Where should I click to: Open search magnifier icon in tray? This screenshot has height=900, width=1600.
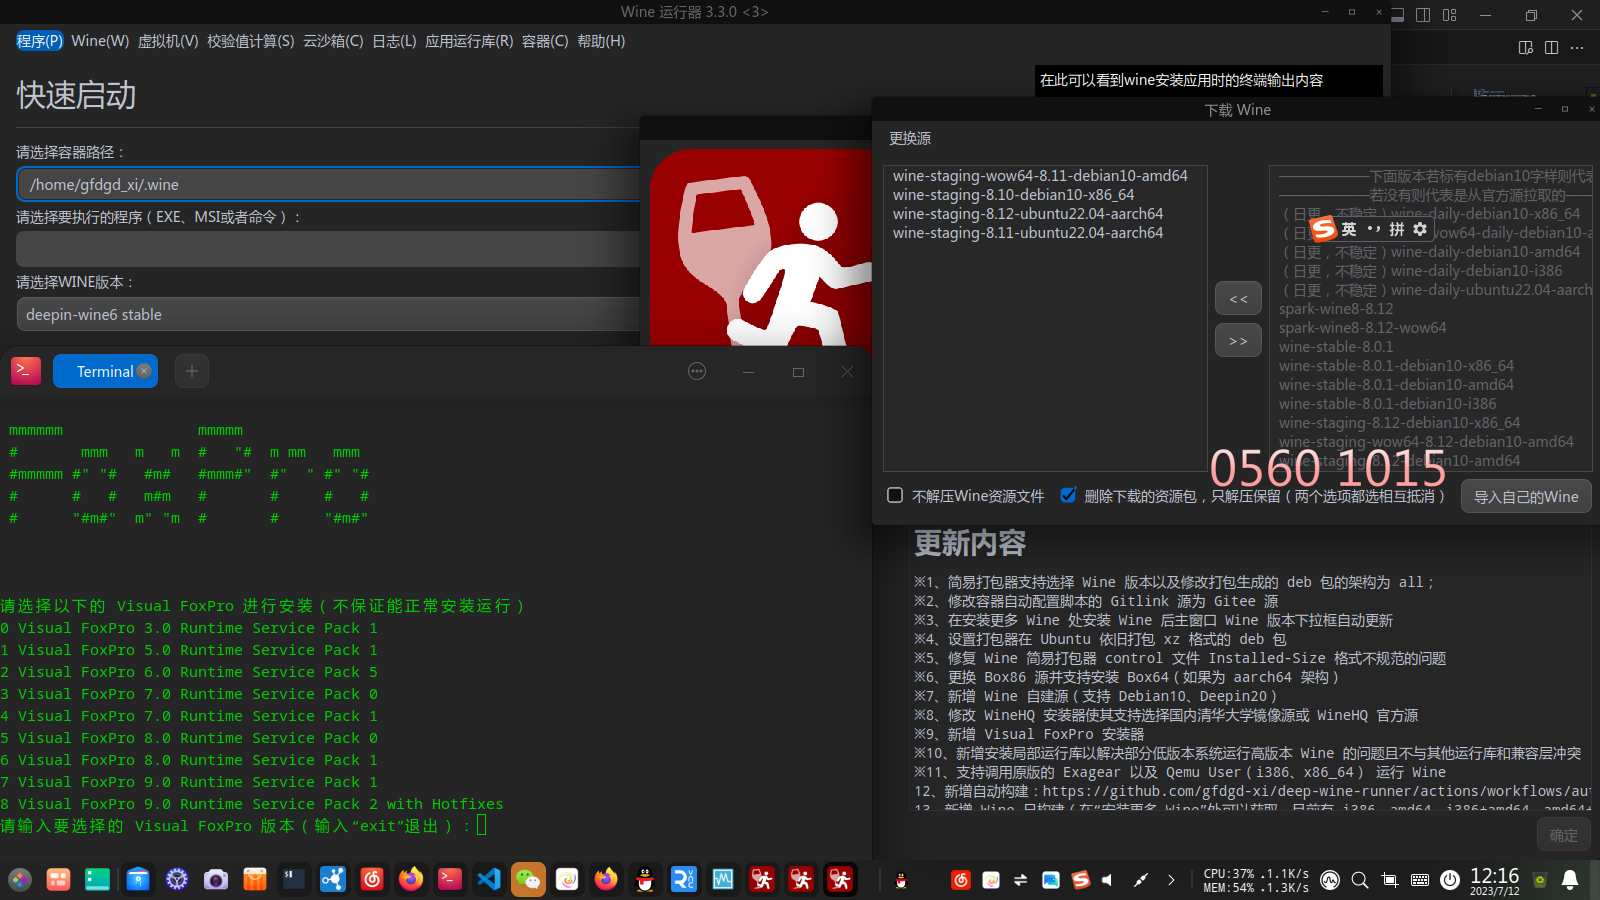pos(1360,880)
